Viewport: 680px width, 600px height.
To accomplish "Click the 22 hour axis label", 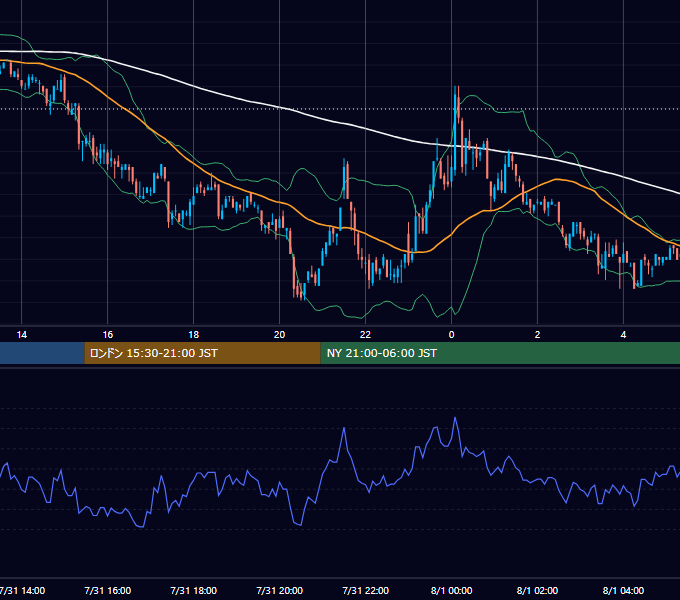I will point(365,335).
